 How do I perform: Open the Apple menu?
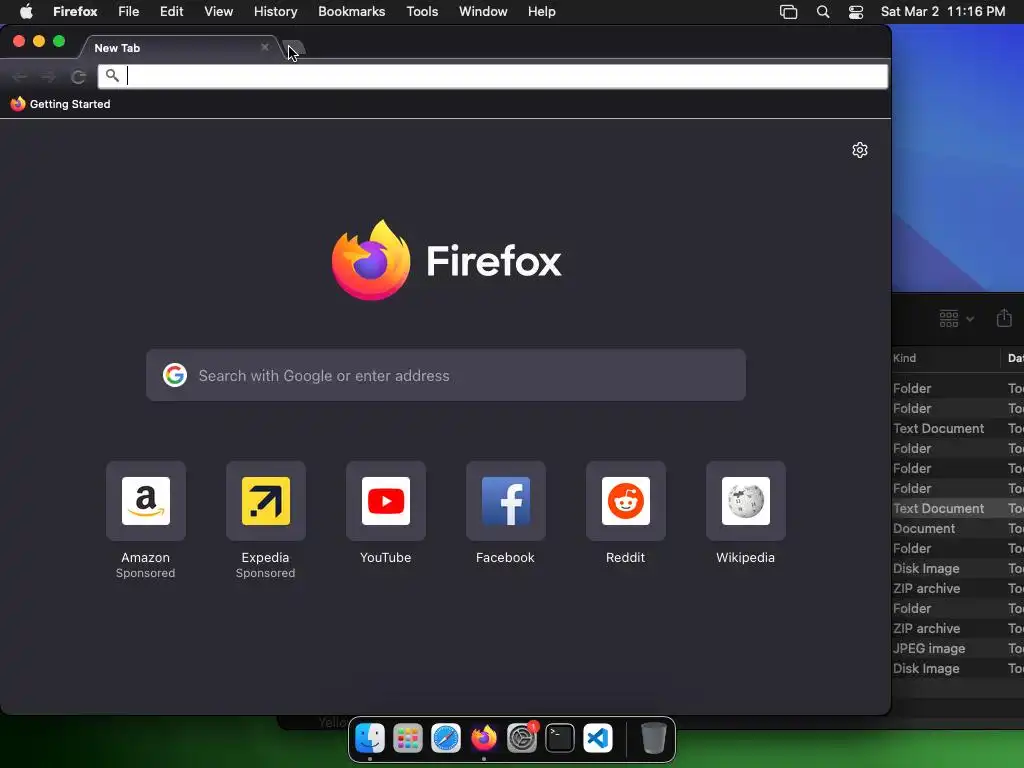26,12
